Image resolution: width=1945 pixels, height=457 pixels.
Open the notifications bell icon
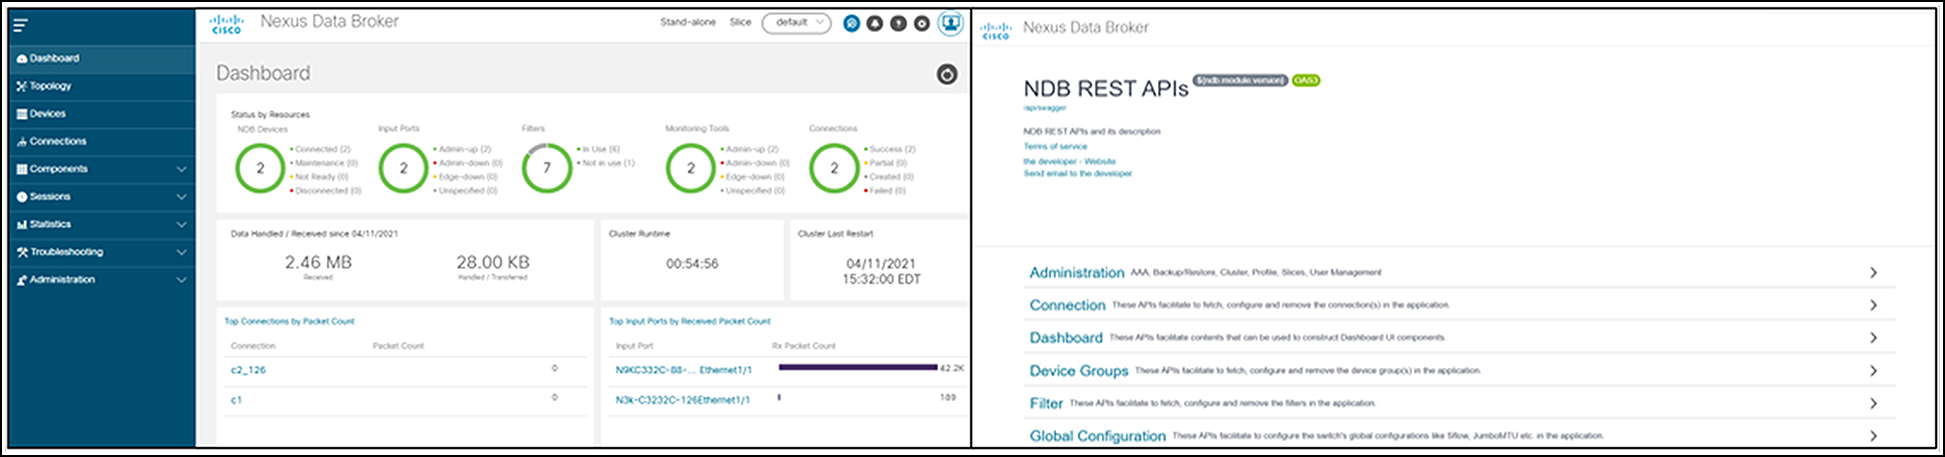(875, 23)
